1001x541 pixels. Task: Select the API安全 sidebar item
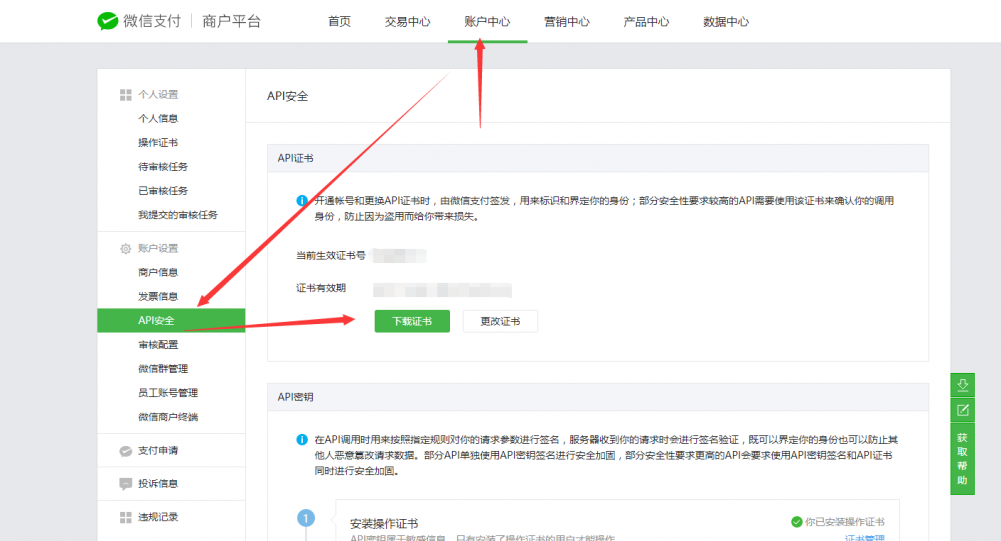171,321
